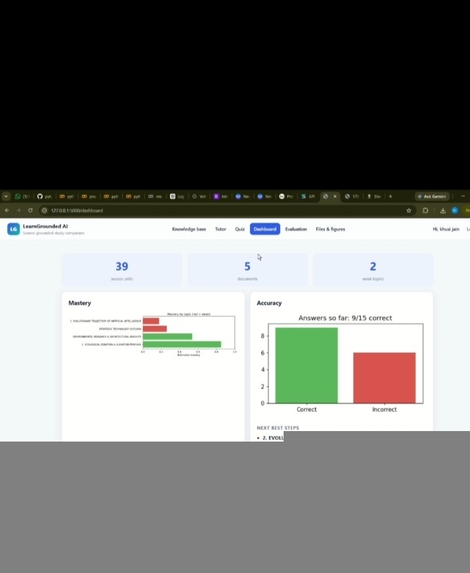This screenshot has height=573, width=470.
Task: Click the LearnGrounded AI title text
Action: [45, 226]
